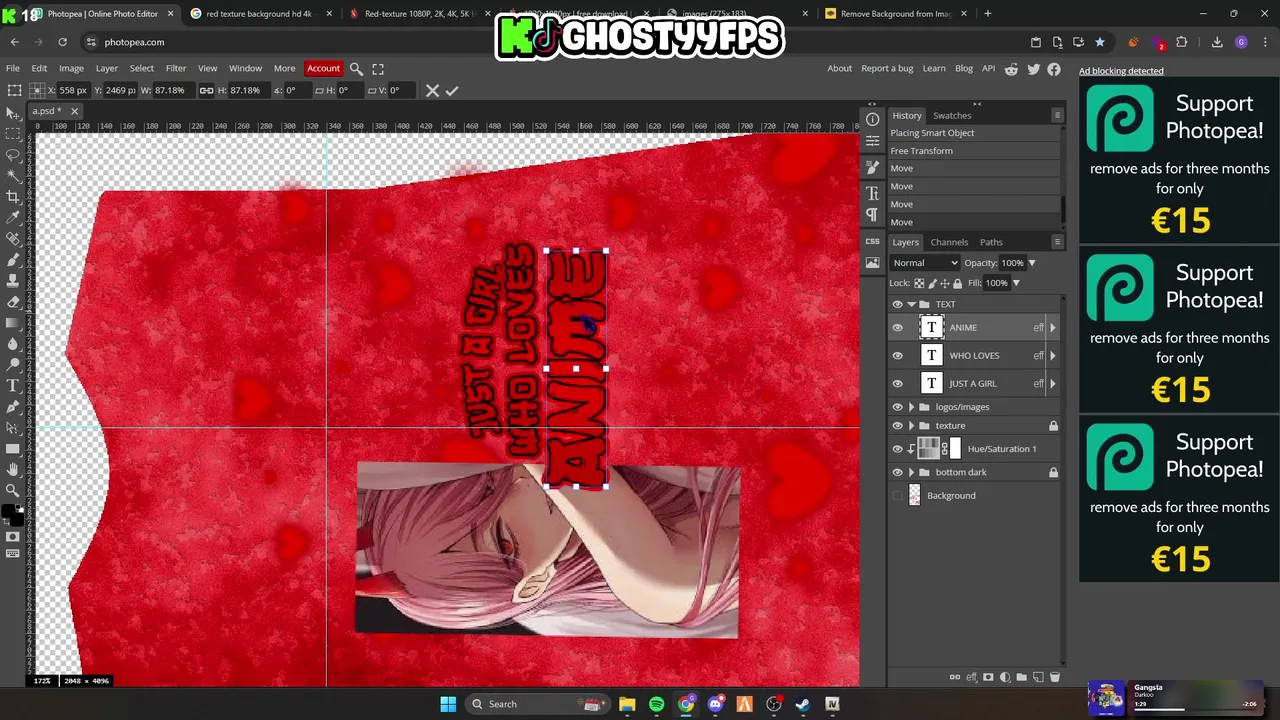Open the search icon in menu bar
Image resolution: width=1280 pixels, height=720 pixels.
356,69
